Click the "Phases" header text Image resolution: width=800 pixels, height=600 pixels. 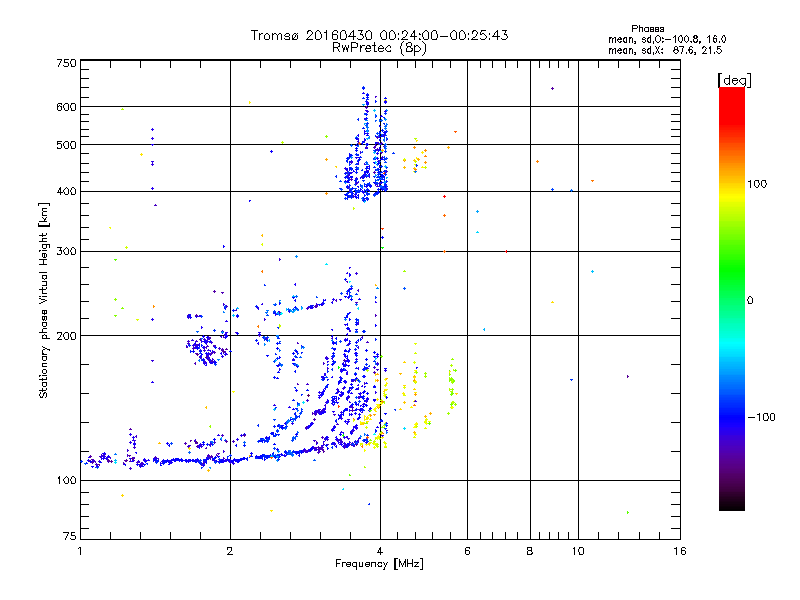point(647,29)
